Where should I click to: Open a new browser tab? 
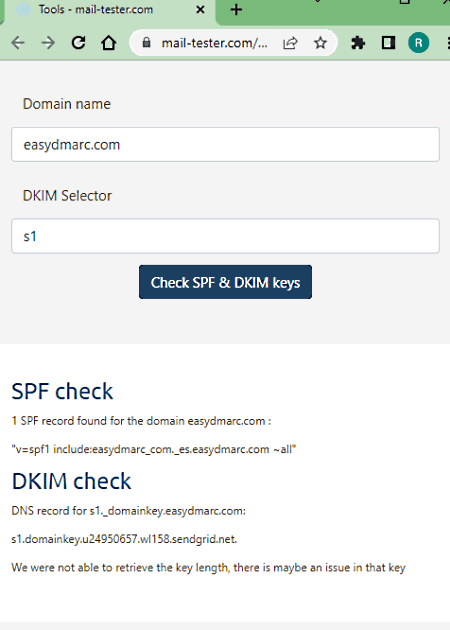[x=236, y=10]
